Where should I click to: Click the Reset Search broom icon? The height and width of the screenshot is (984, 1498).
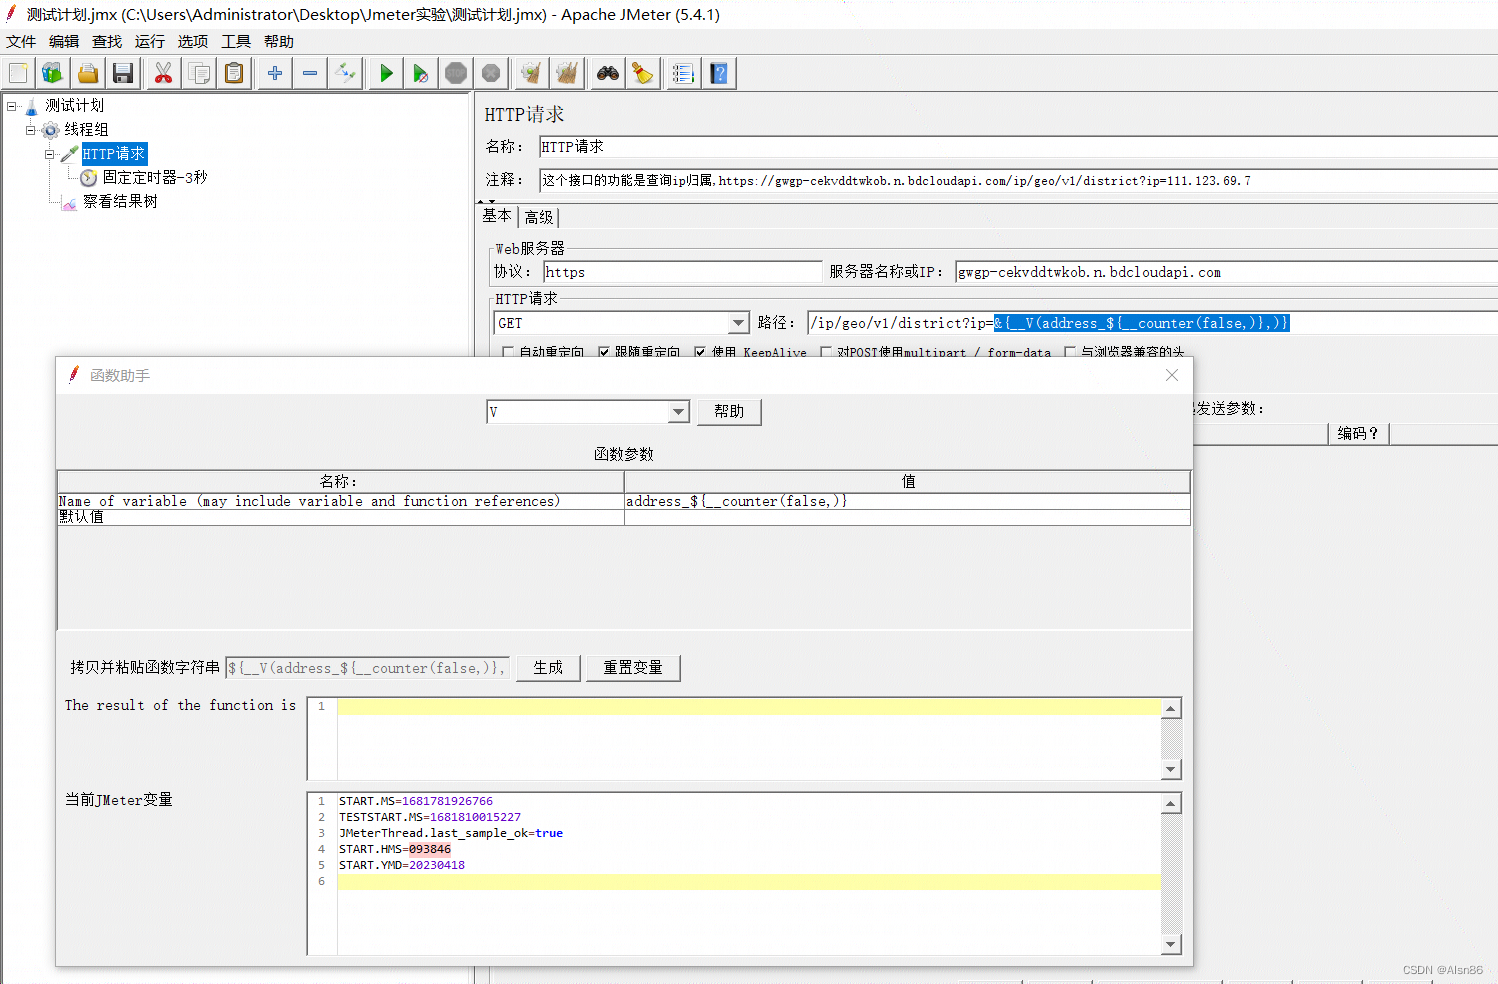[x=643, y=73]
